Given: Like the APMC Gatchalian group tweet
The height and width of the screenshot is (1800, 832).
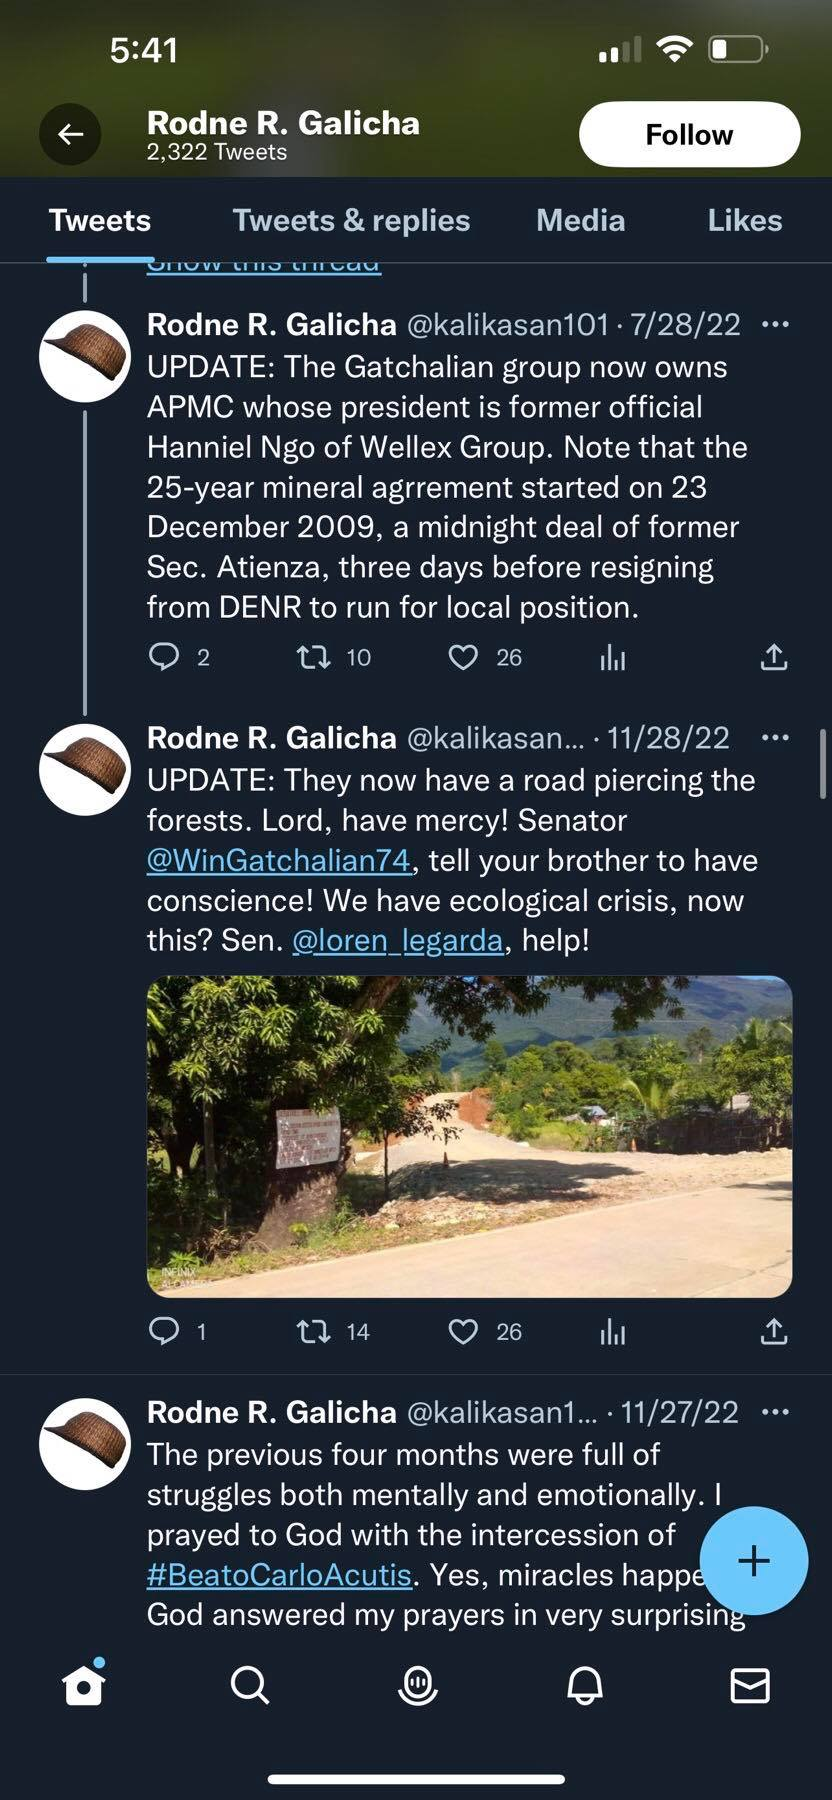Looking at the screenshot, I should [x=462, y=657].
